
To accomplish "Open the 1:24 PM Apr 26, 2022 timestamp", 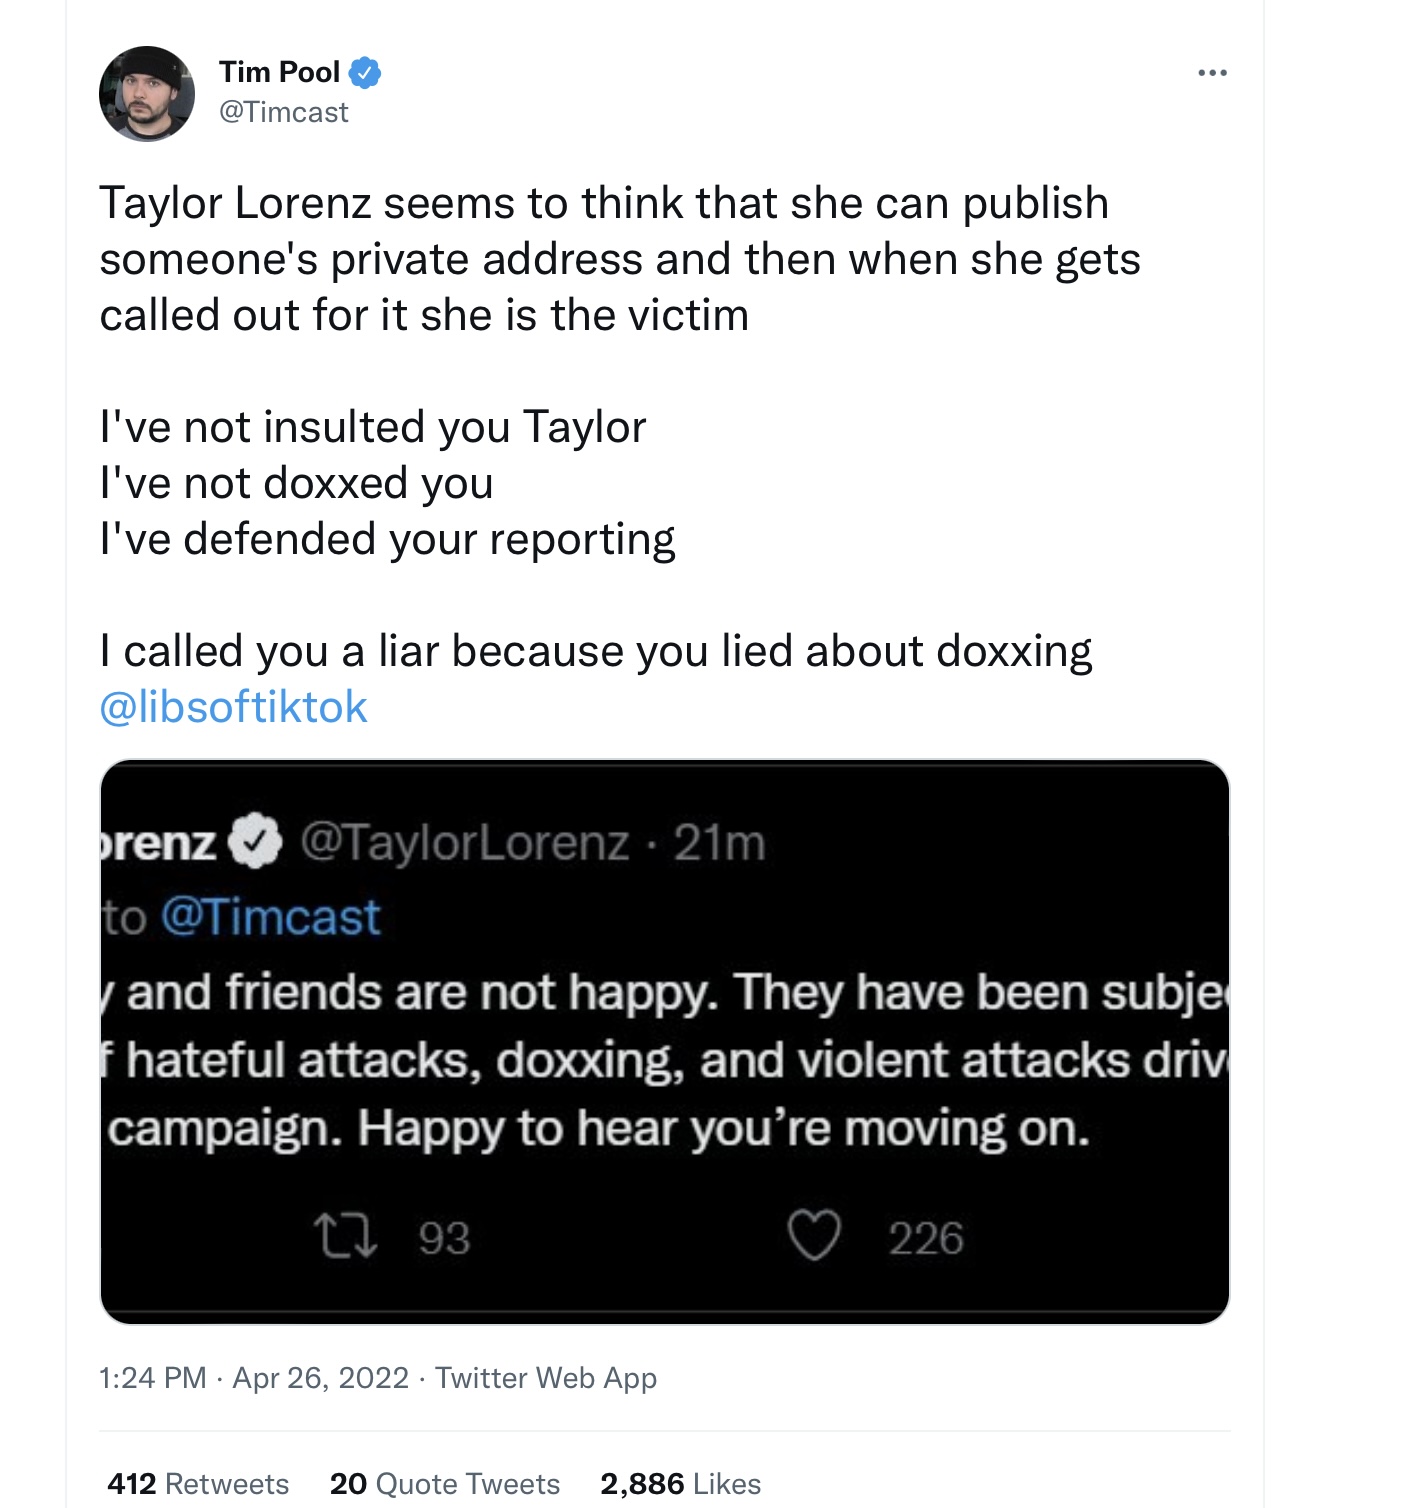I will (x=254, y=1378).
